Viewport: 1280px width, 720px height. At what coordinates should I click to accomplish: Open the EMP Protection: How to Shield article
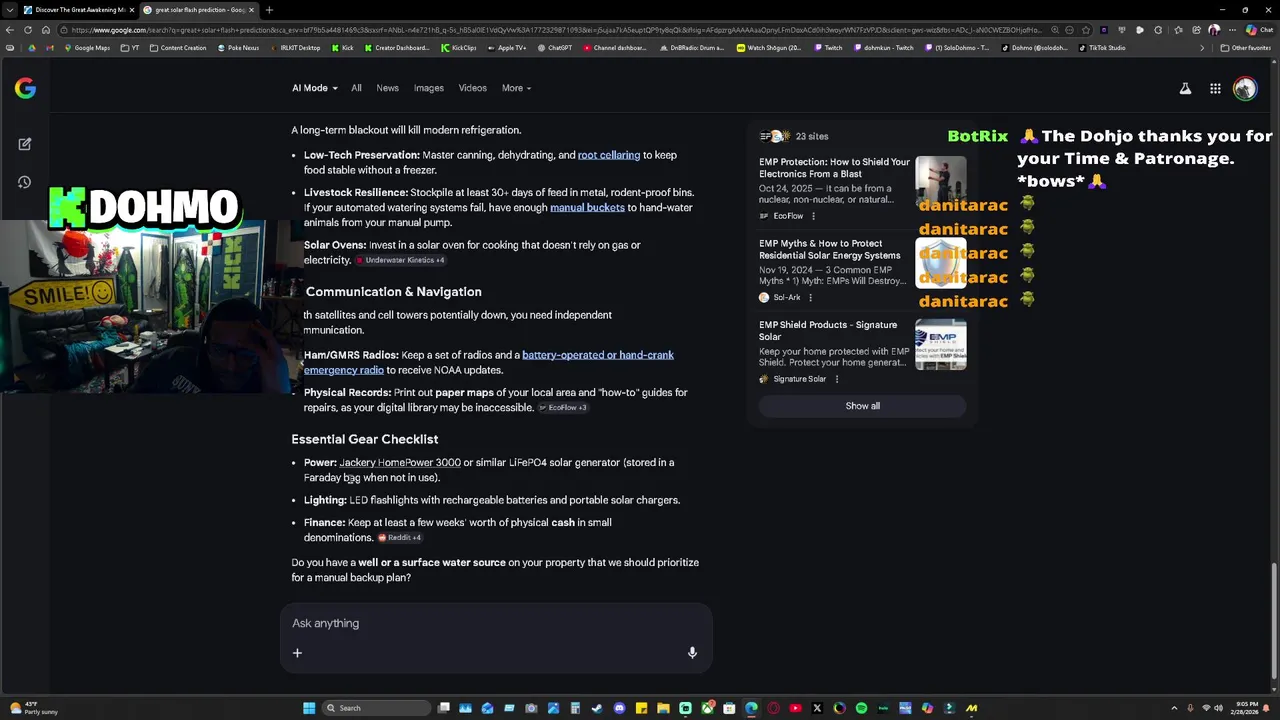click(834, 168)
